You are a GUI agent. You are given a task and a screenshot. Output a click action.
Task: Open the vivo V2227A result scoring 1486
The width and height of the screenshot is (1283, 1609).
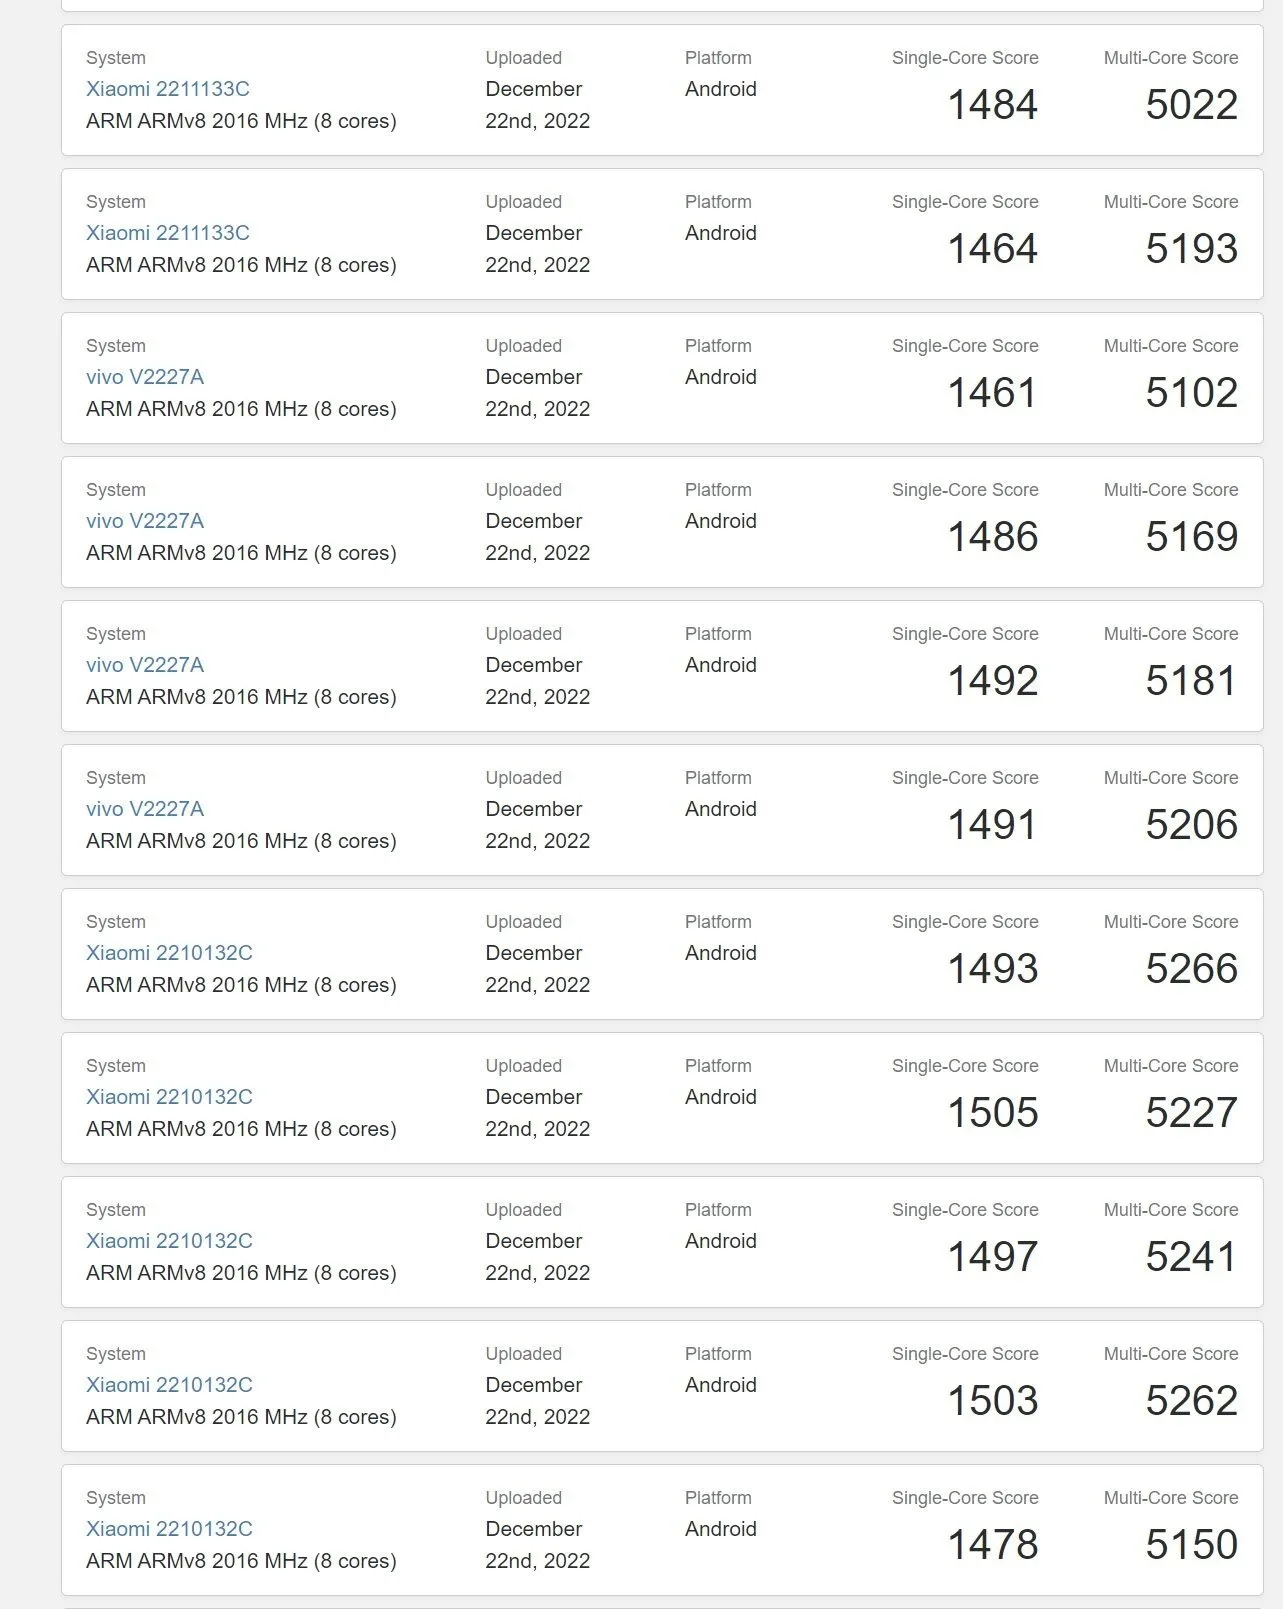coord(145,521)
